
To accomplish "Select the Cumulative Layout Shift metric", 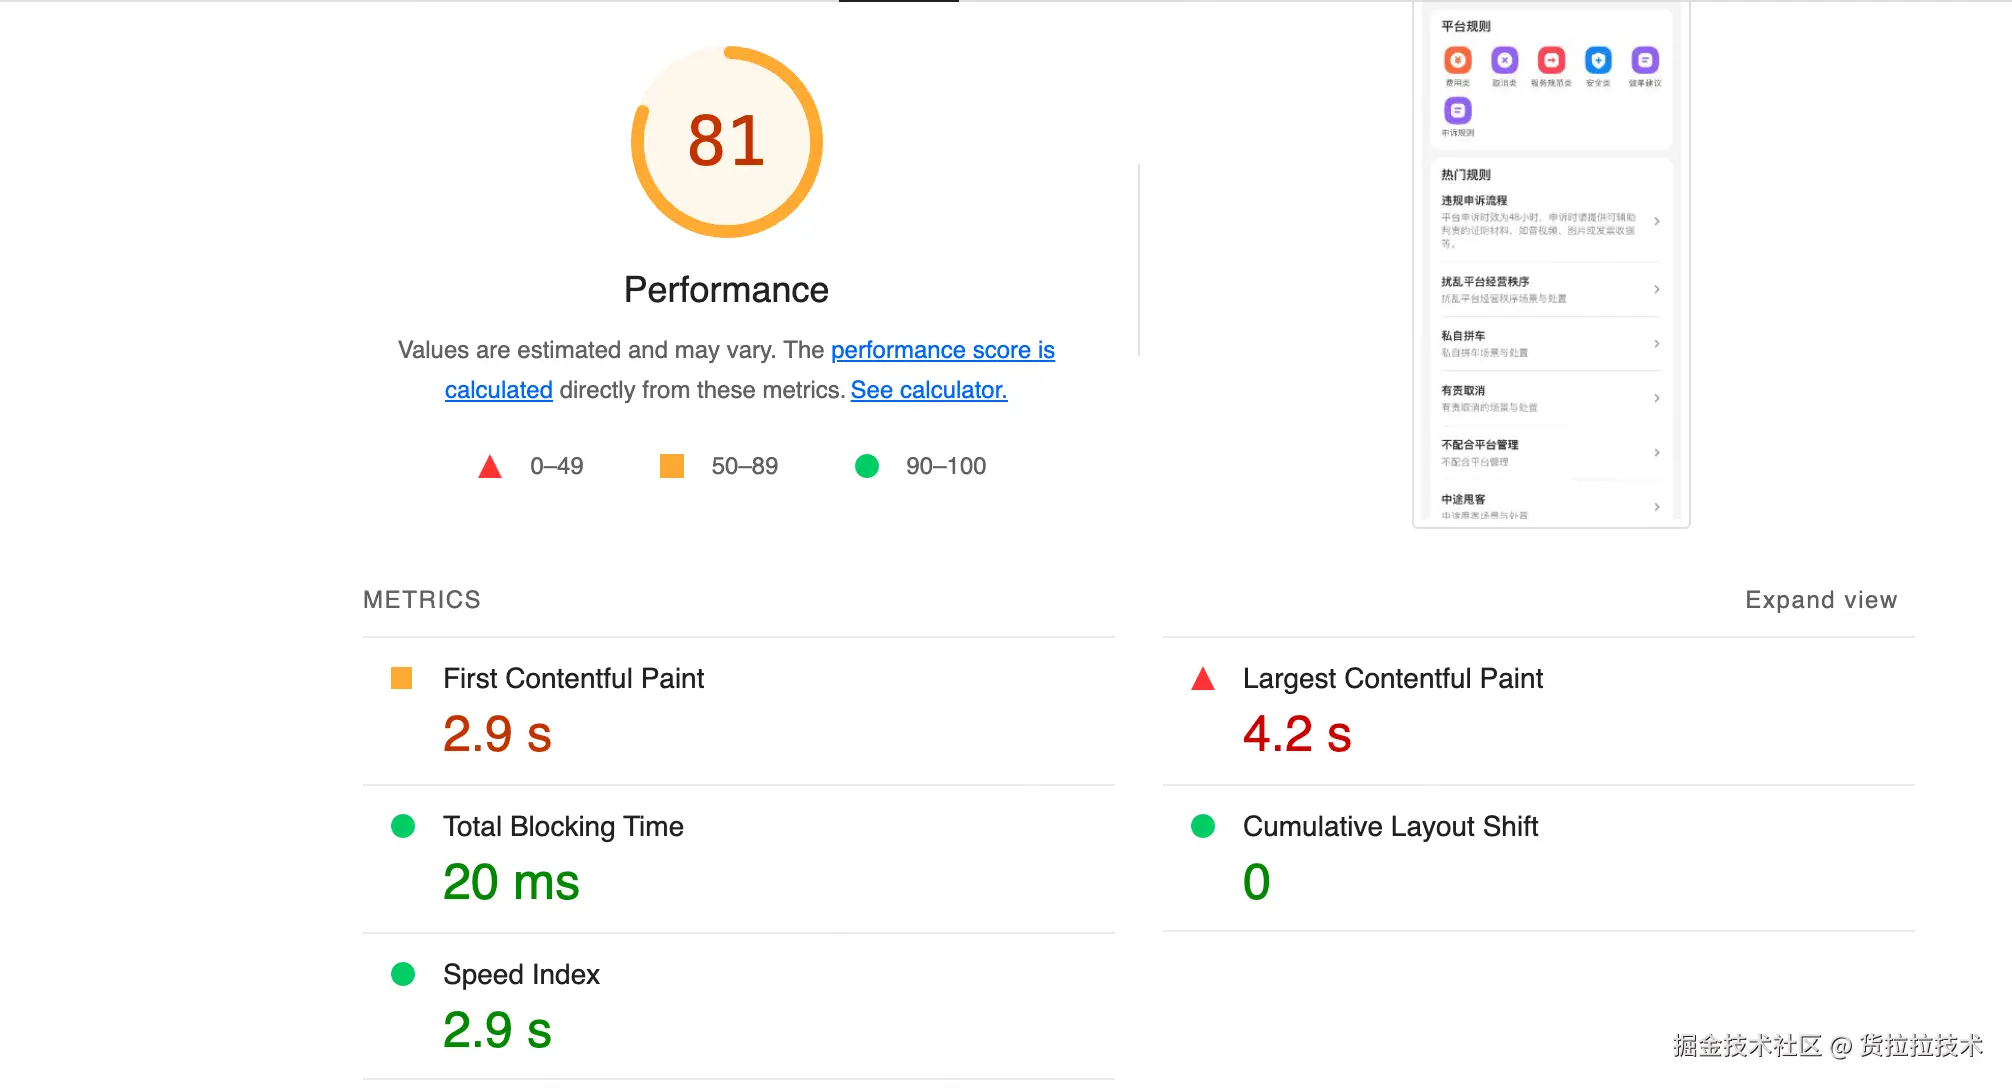I will pos(1390,827).
